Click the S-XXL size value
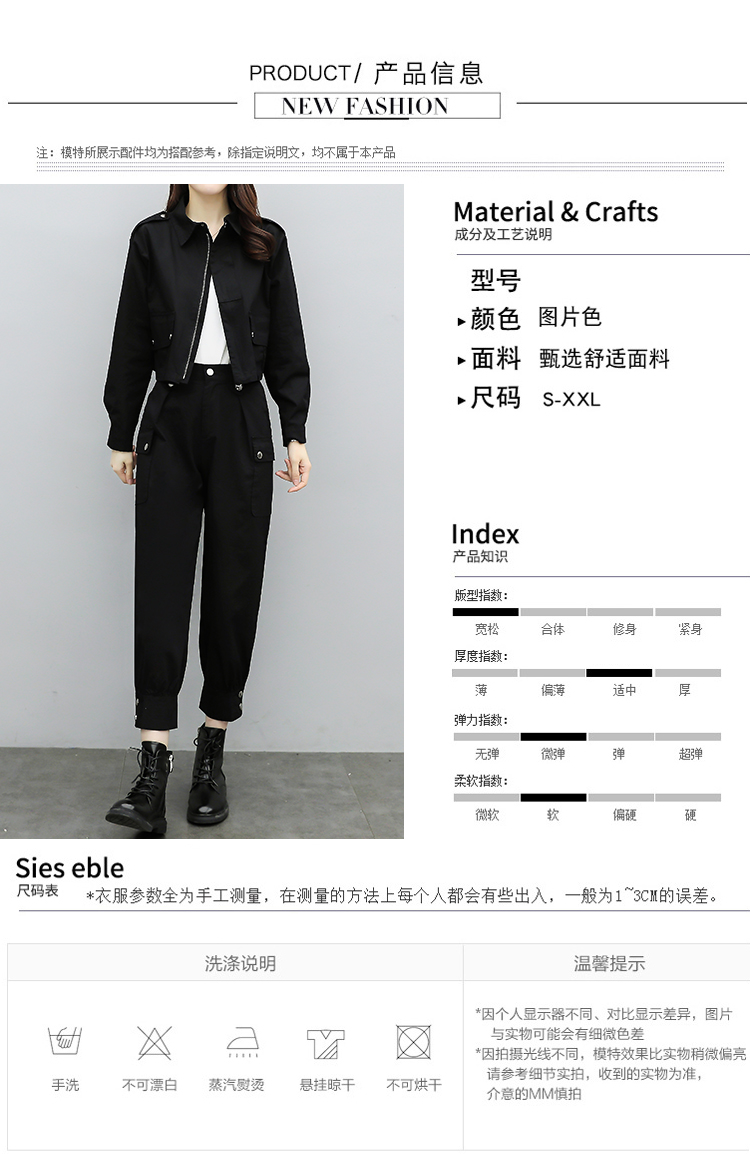Screen dimensions: 750x1154 click(571, 400)
